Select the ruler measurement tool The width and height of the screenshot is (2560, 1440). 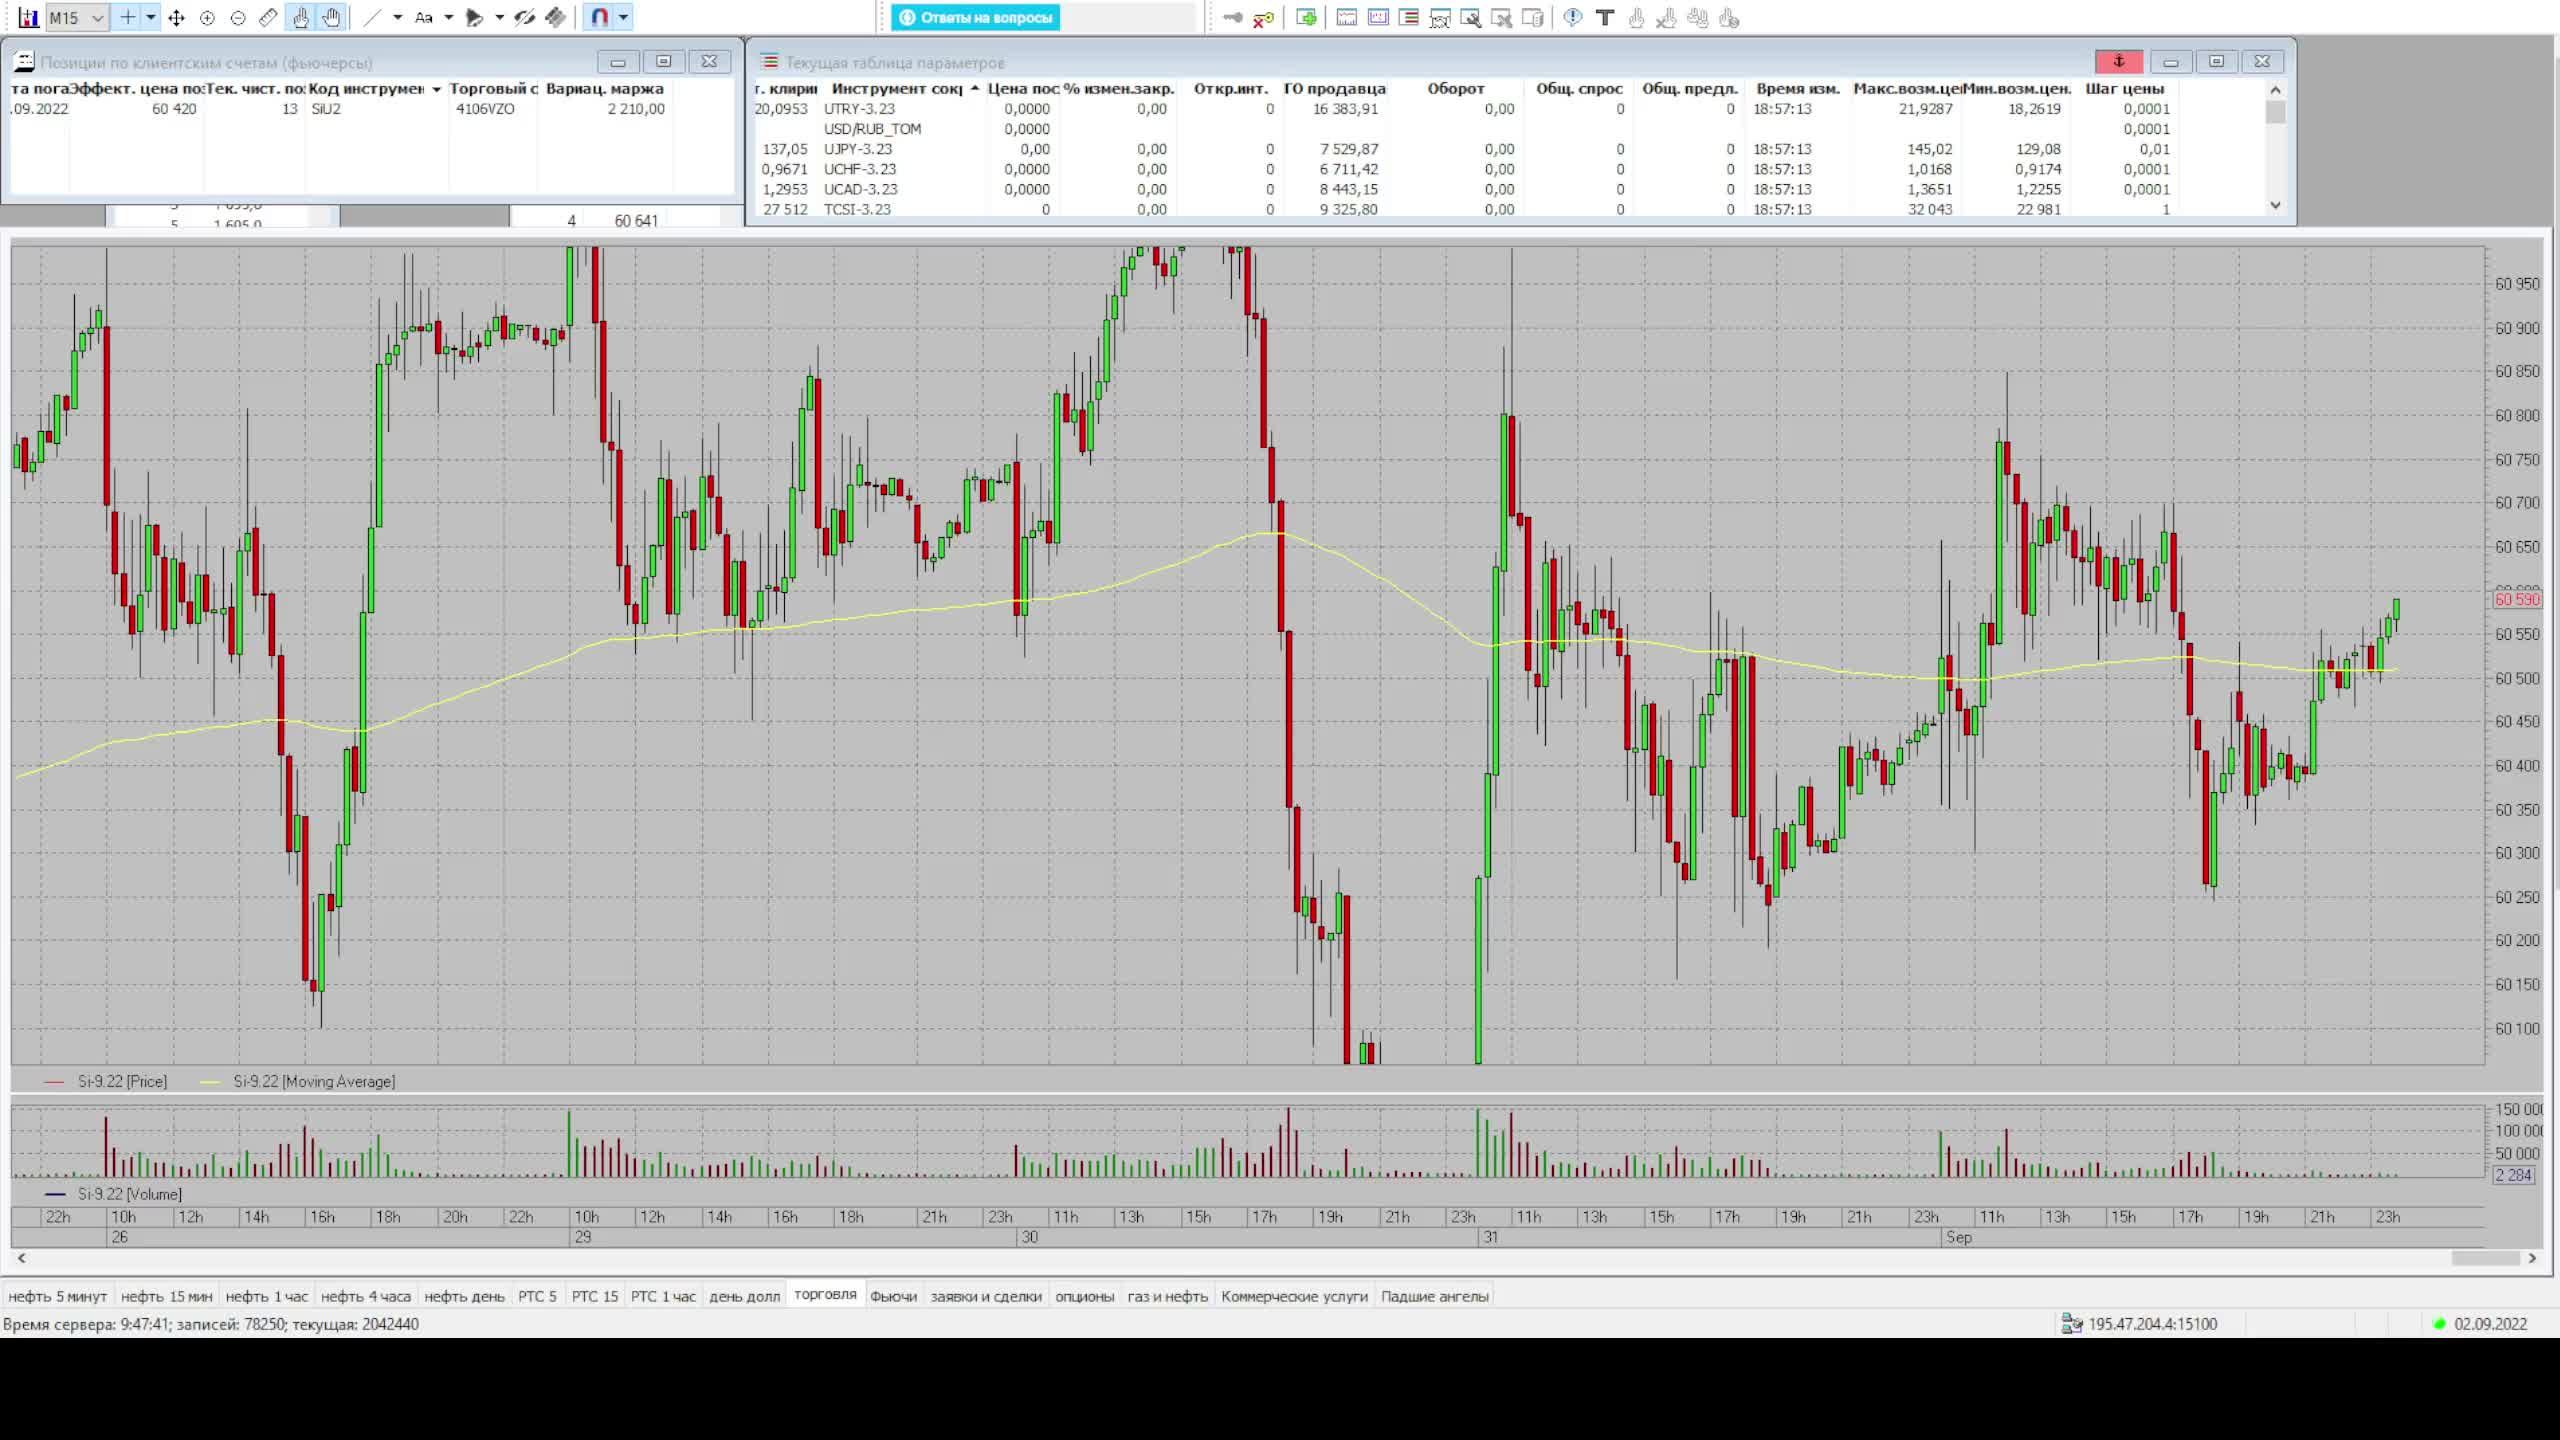pyautogui.click(x=268, y=18)
